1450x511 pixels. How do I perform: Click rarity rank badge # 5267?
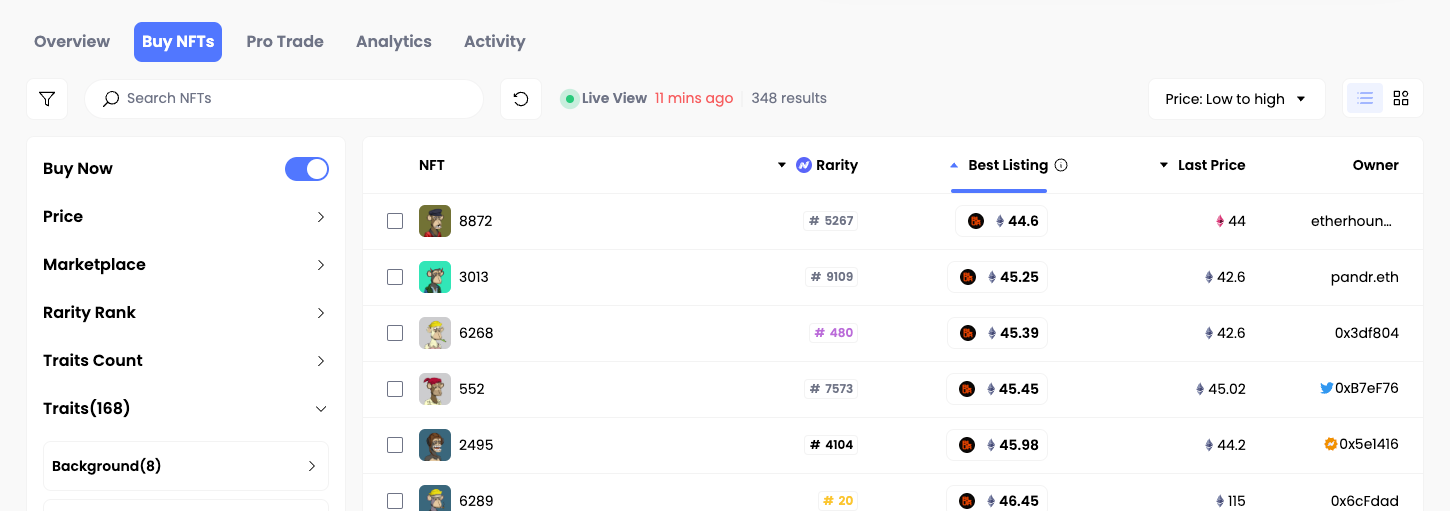click(x=831, y=221)
